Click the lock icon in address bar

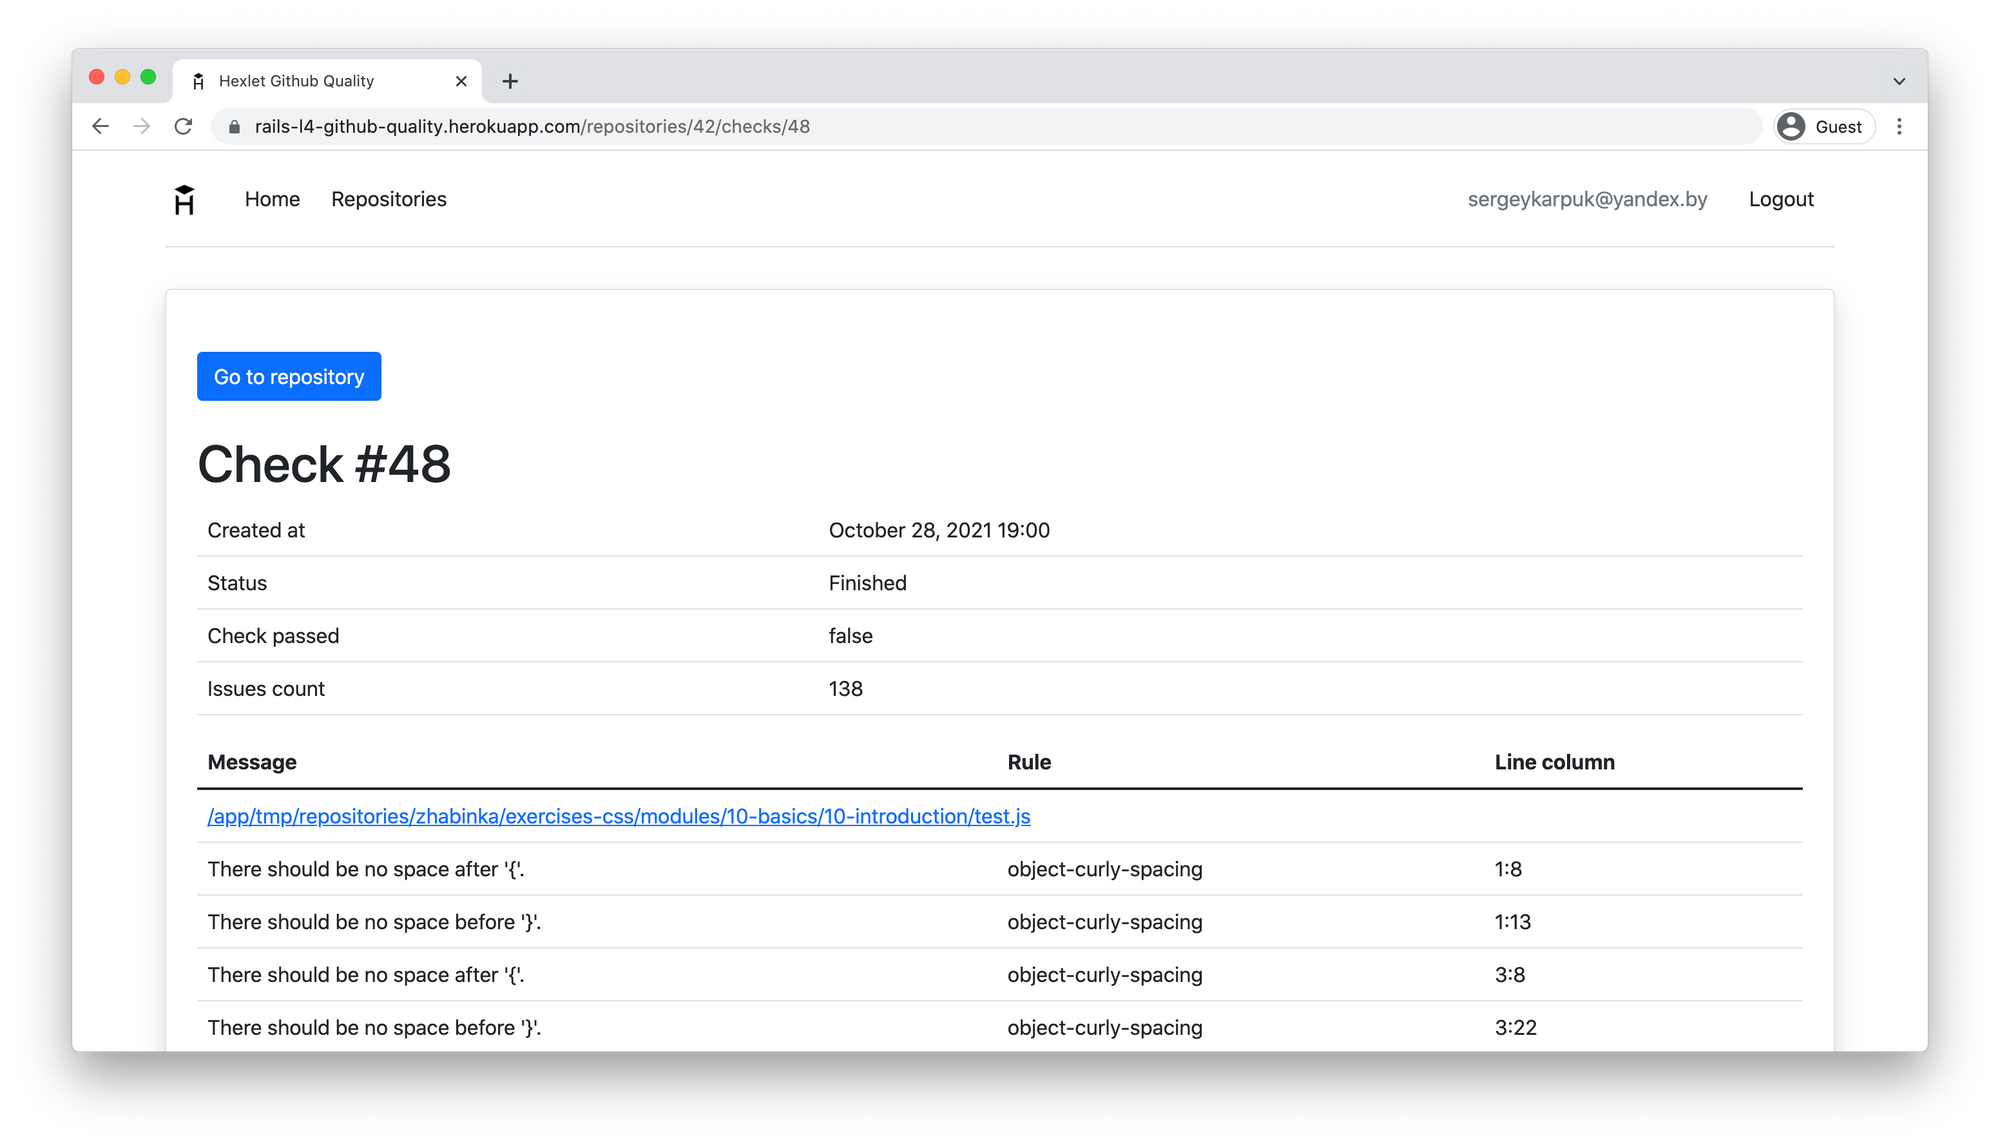click(x=235, y=127)
